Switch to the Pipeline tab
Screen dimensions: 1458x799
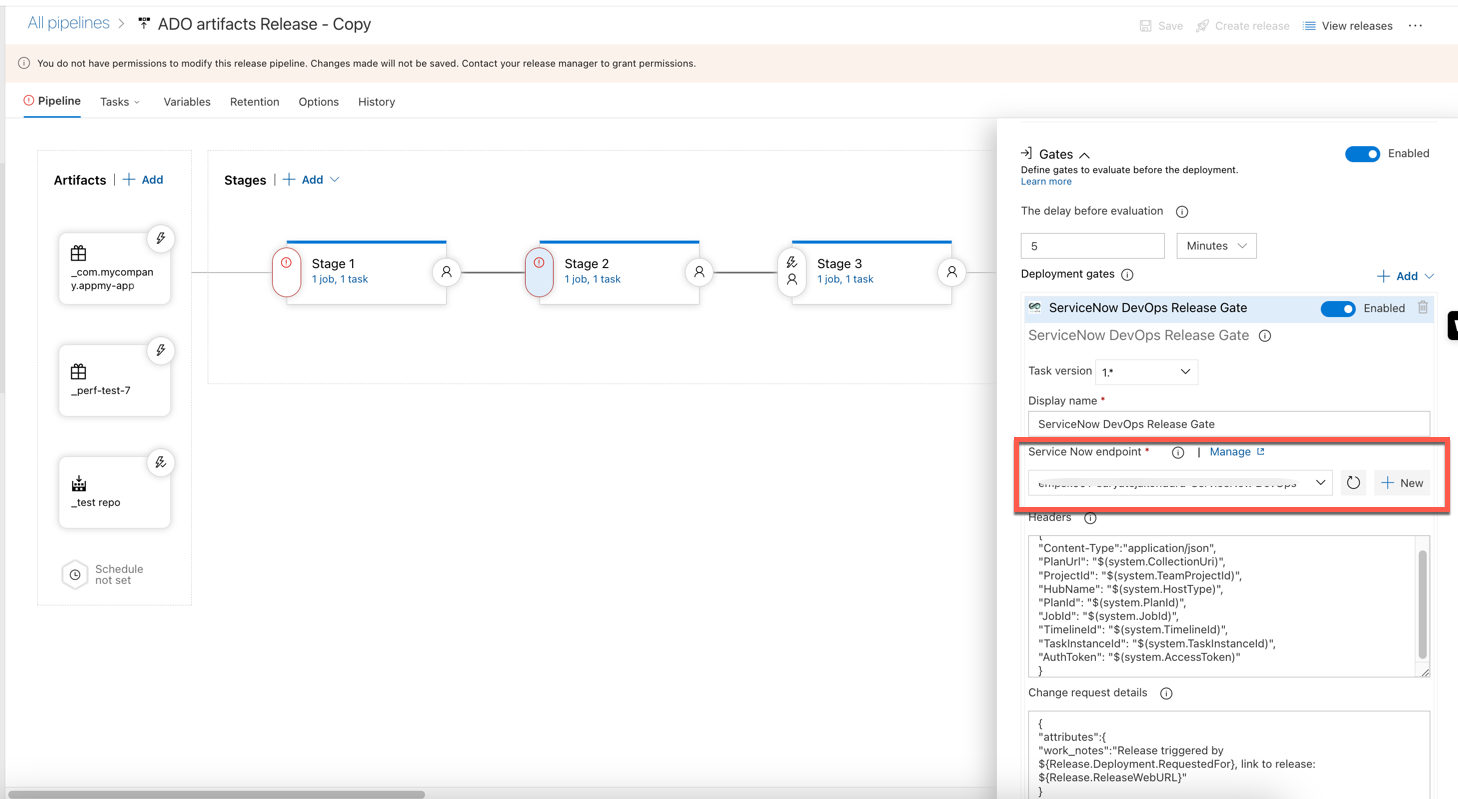point(52,101)
